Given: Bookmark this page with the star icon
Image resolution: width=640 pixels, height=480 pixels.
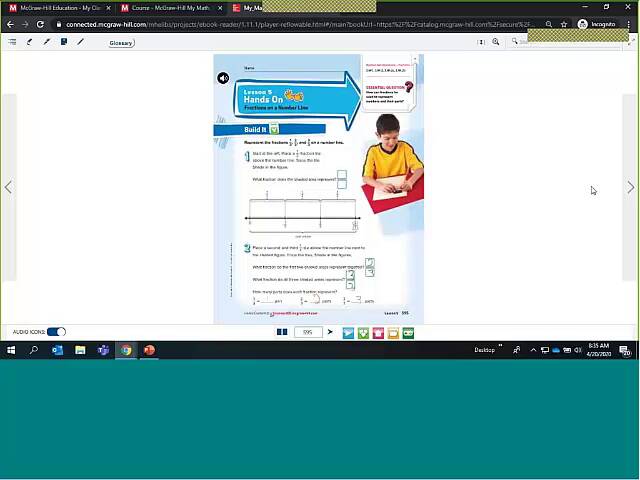Looking at the screenshot, I should (564, 24).
